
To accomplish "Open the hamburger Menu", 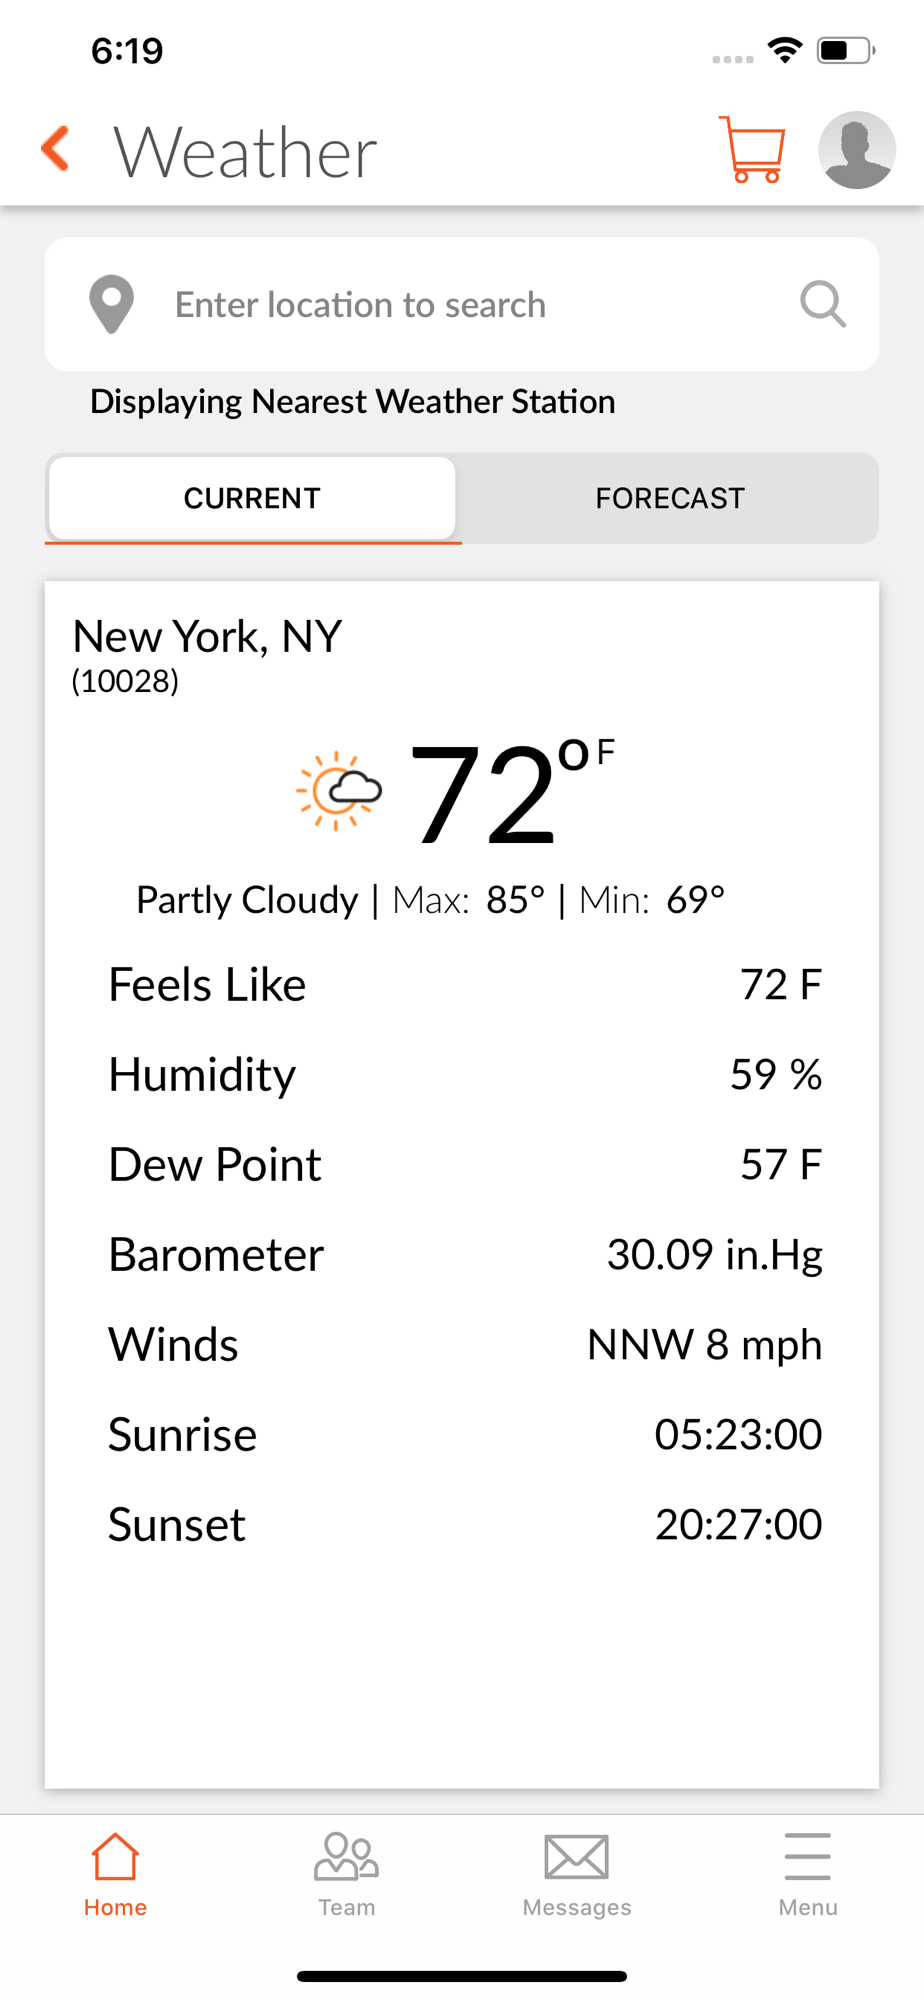I will tap(808, 1875).
